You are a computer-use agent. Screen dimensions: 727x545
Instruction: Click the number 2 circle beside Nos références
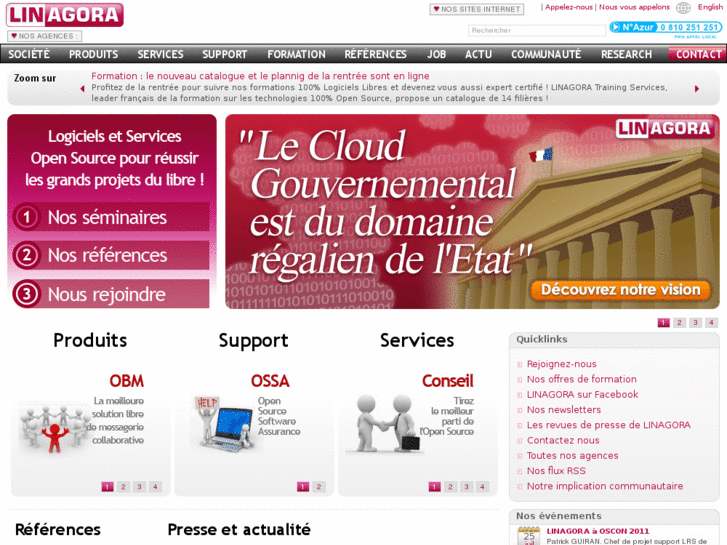click(26, 255)
